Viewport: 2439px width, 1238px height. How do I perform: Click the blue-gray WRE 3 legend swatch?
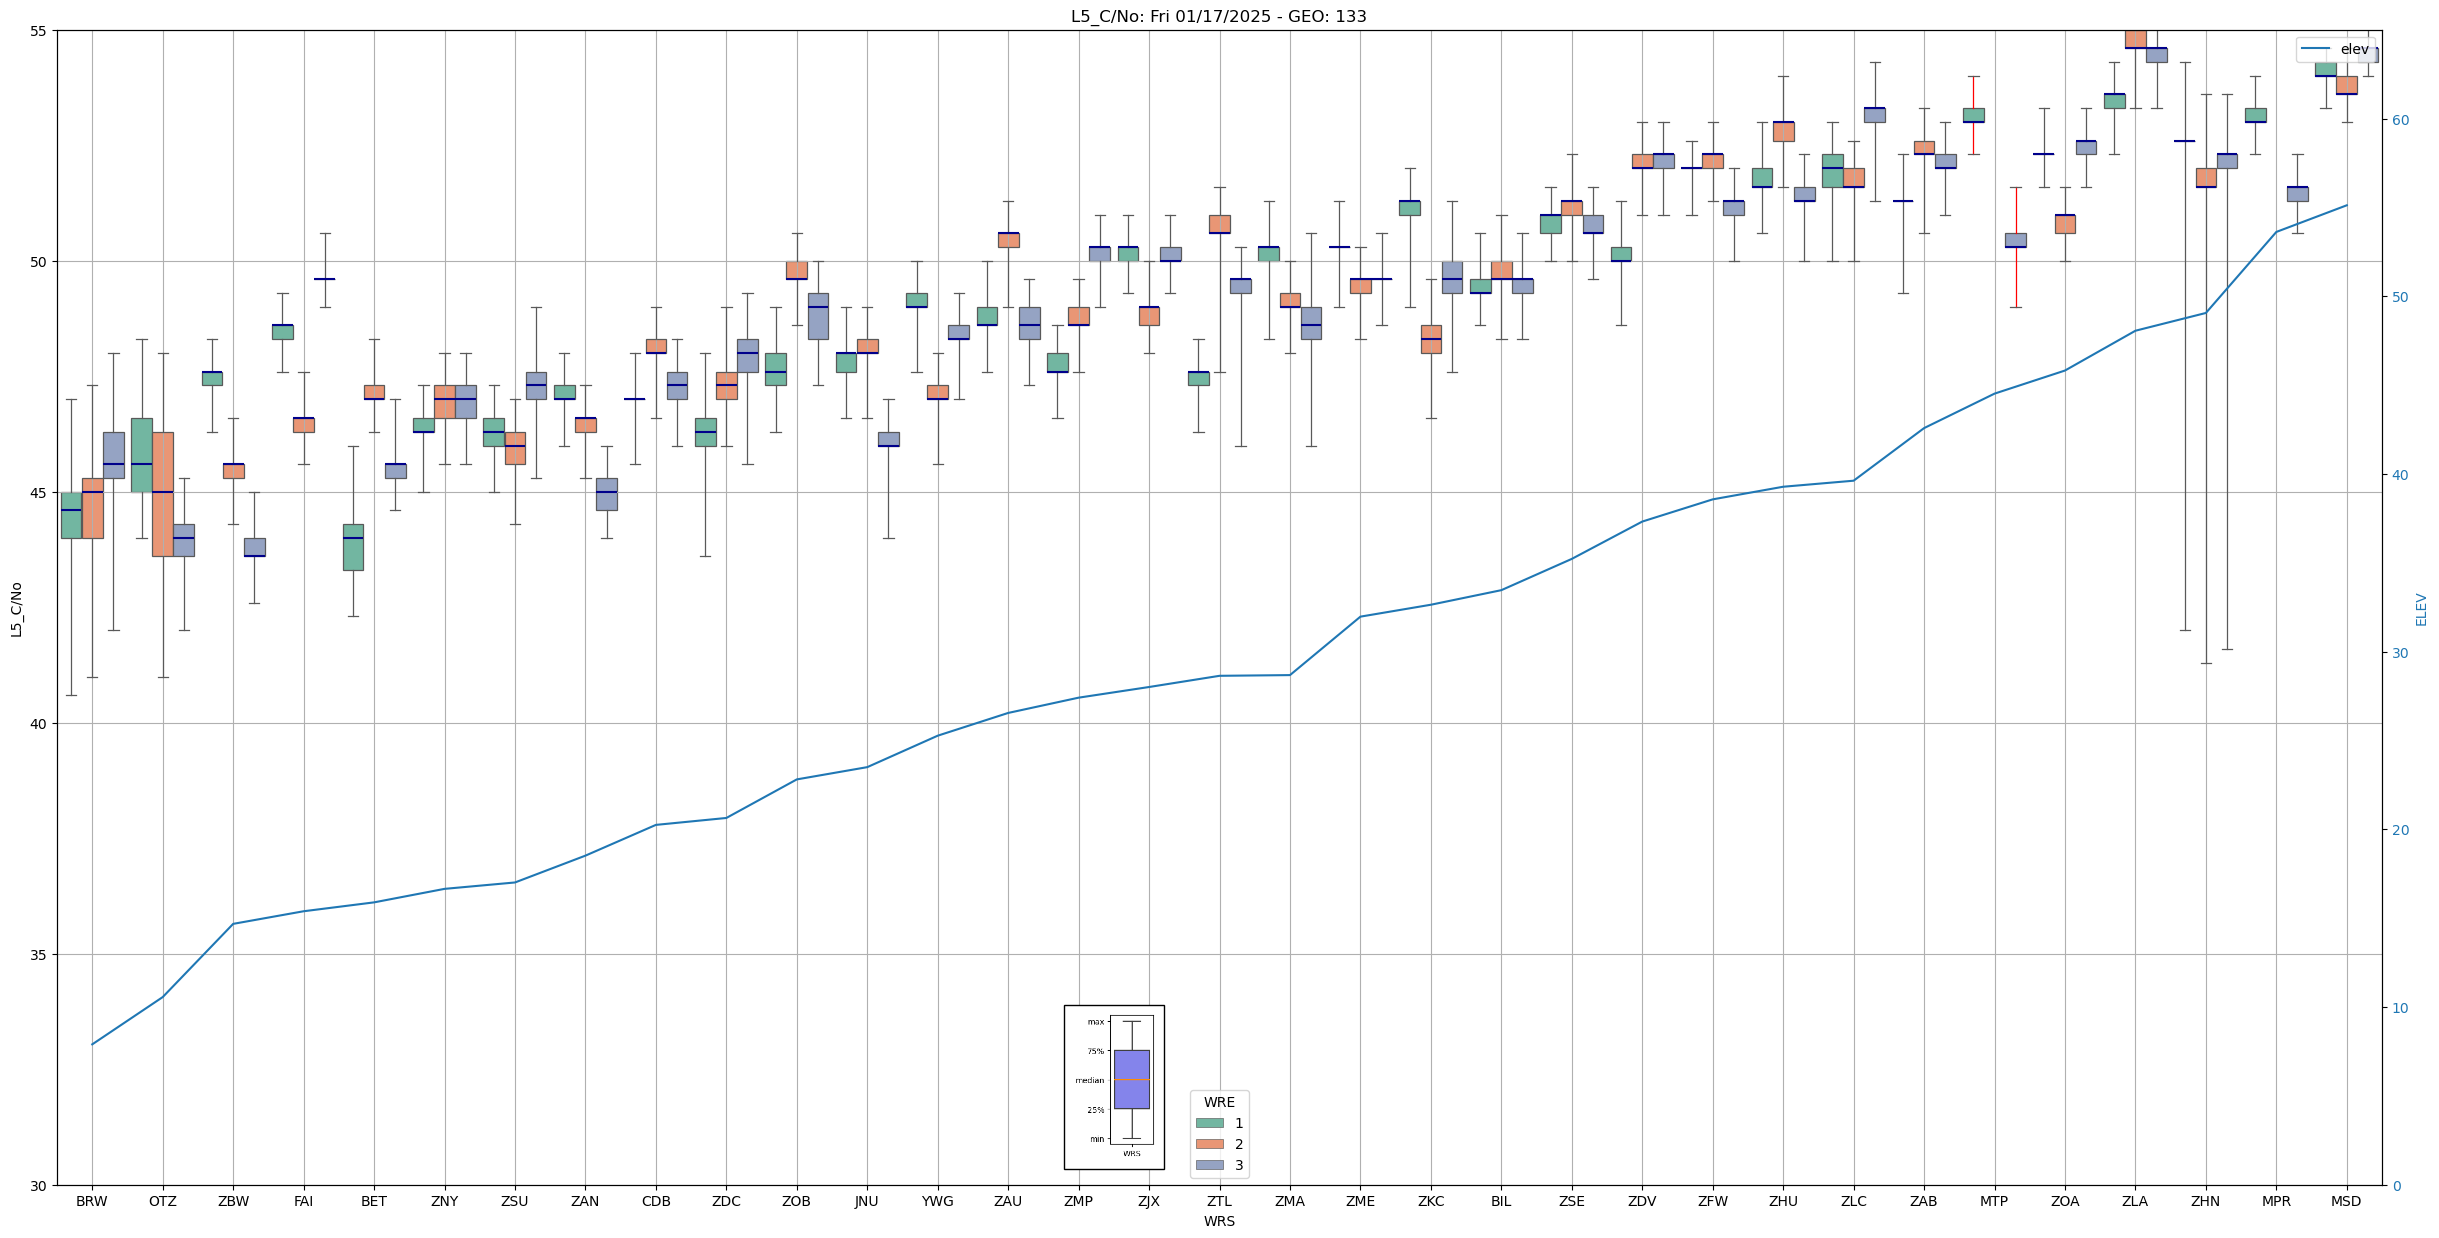tap(1209, 1165)
